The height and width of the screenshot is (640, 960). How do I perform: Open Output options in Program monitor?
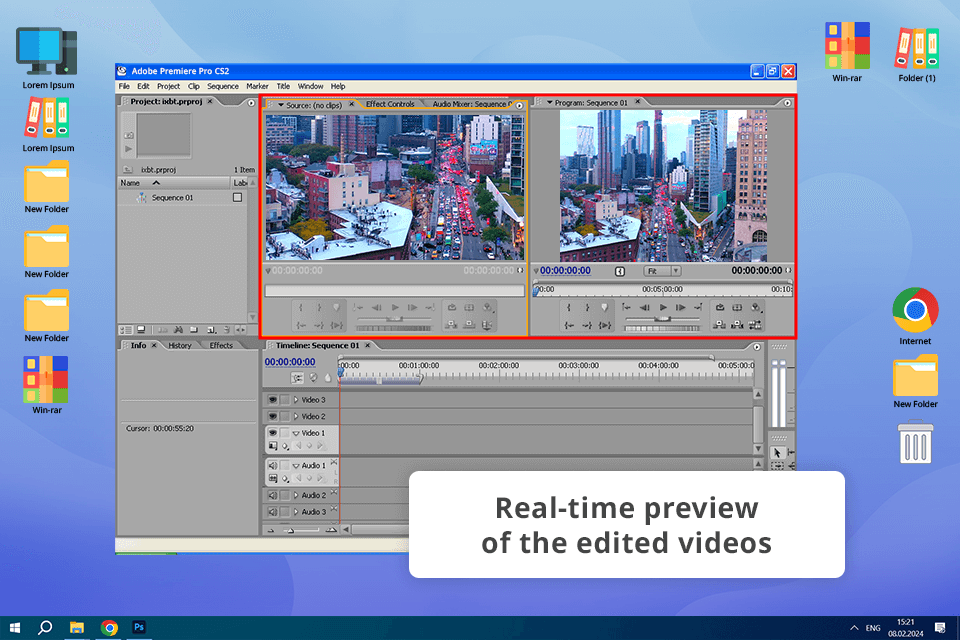tap(756, 307)
